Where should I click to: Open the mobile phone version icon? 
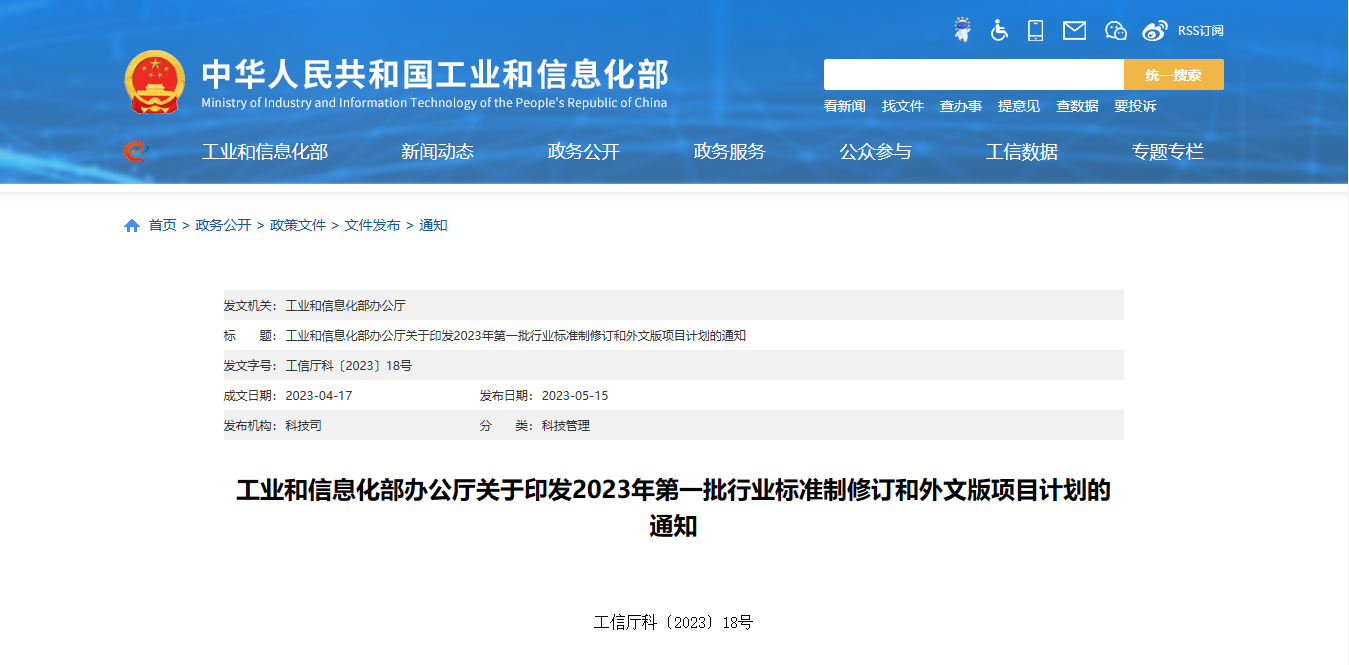pos(1035,30)
